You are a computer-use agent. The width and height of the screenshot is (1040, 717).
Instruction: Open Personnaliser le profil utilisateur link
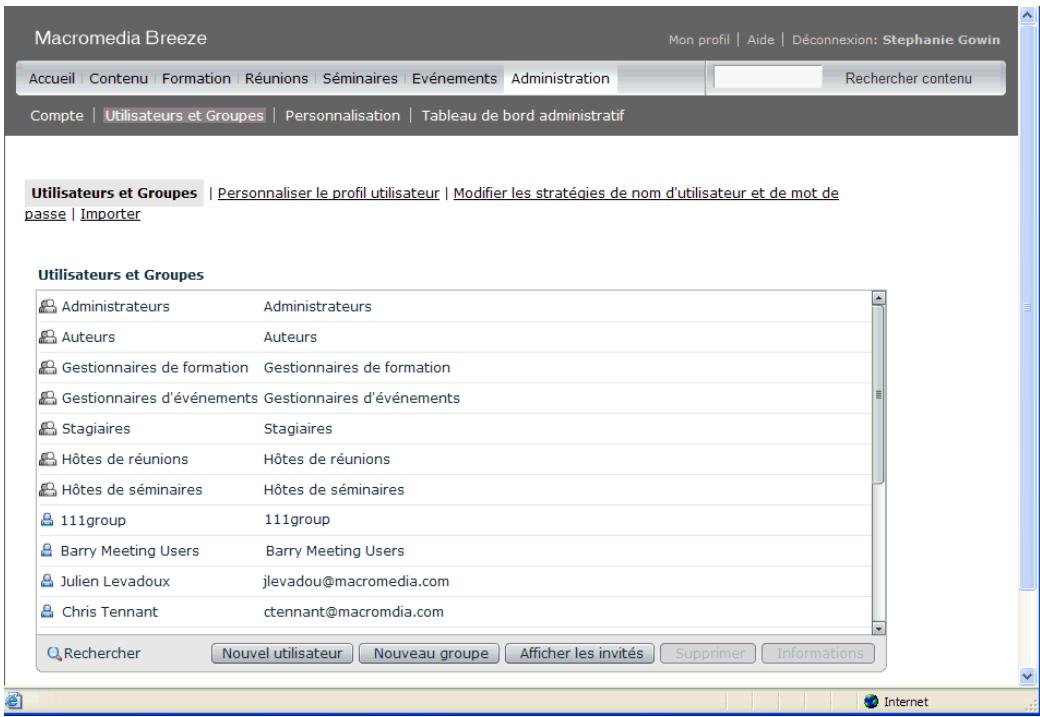[328, 193]
